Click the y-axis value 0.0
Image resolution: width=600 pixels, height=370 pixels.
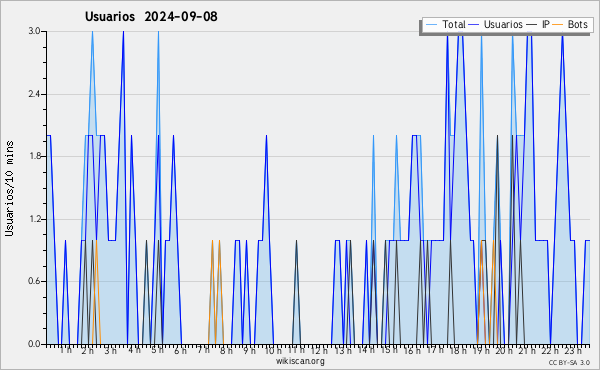tap(34, 344)
